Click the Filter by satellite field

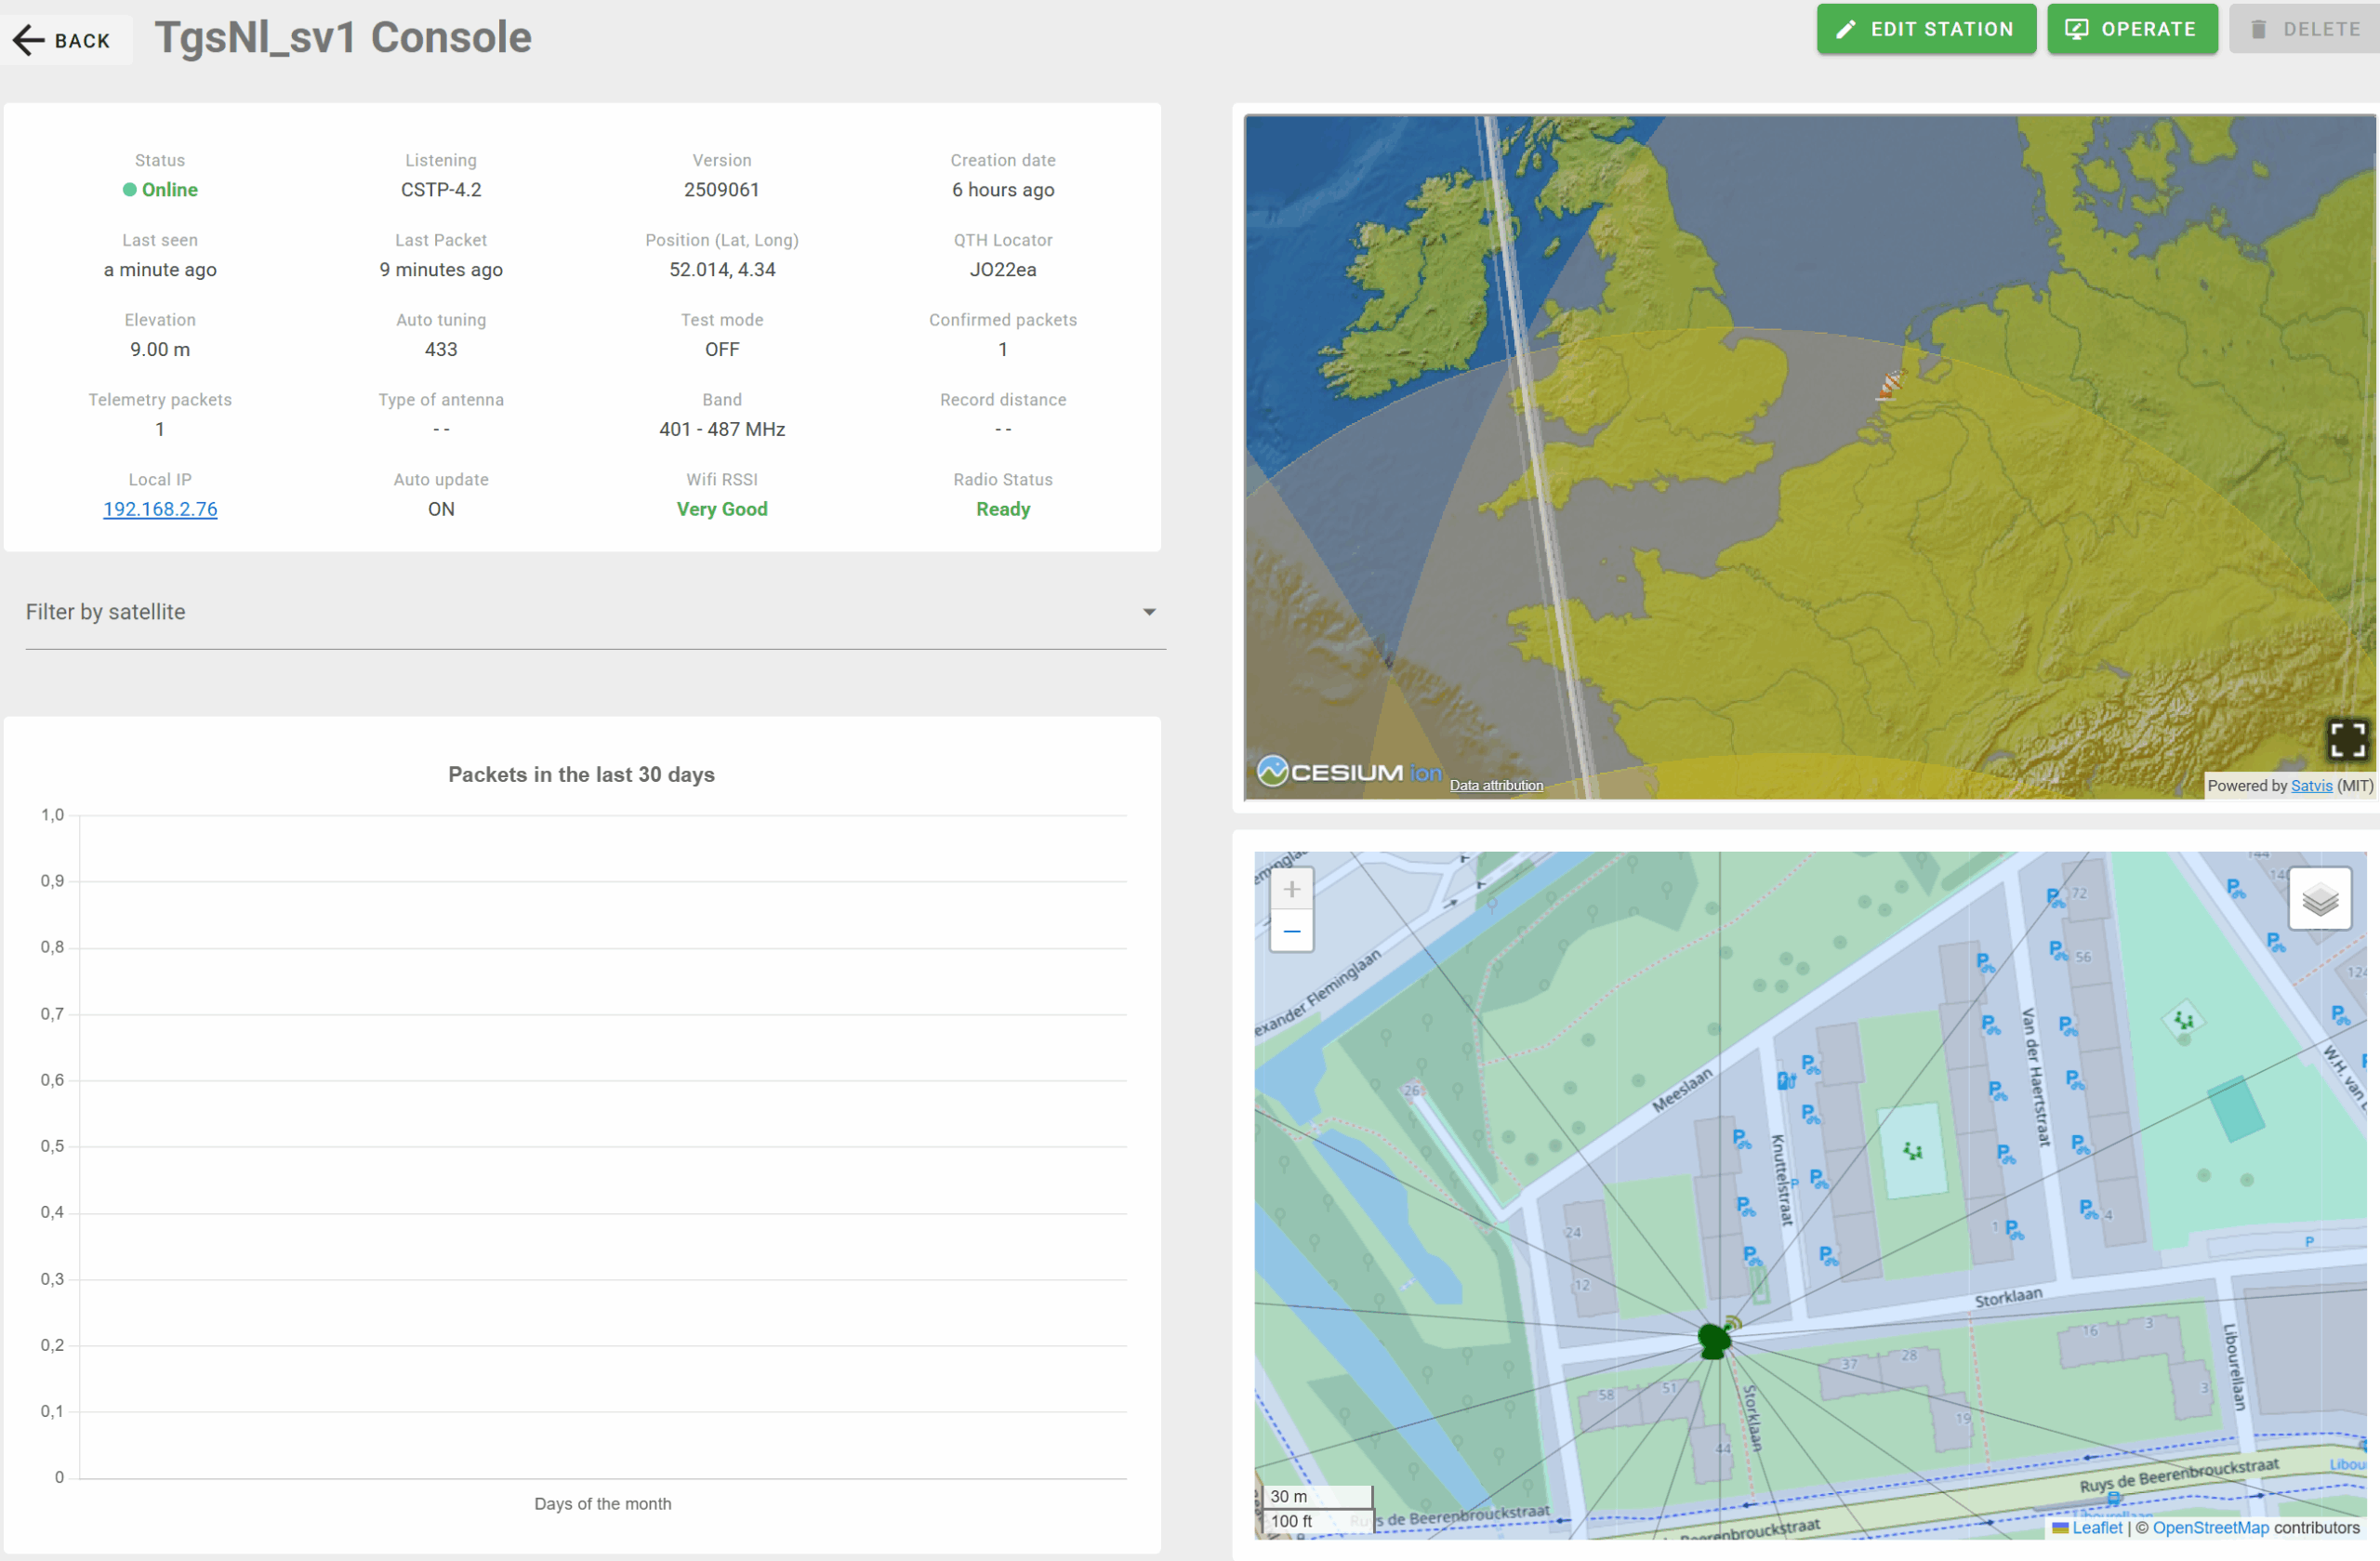click(x=580, y=612)
